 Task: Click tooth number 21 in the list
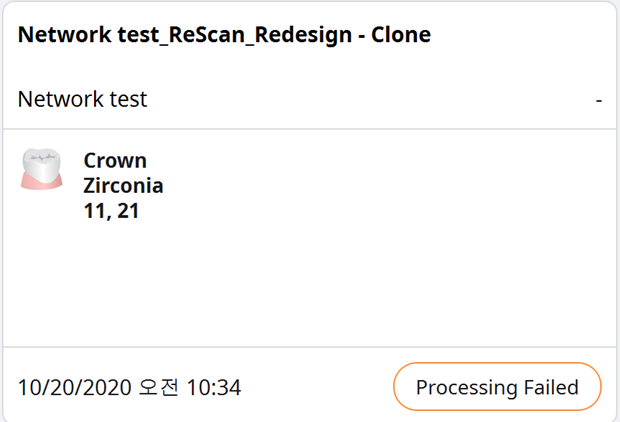[x=128, y=211]
